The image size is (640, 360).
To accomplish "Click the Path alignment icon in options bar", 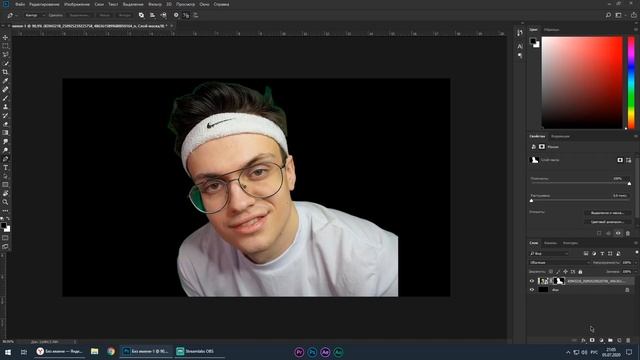I will click(152, 15).
